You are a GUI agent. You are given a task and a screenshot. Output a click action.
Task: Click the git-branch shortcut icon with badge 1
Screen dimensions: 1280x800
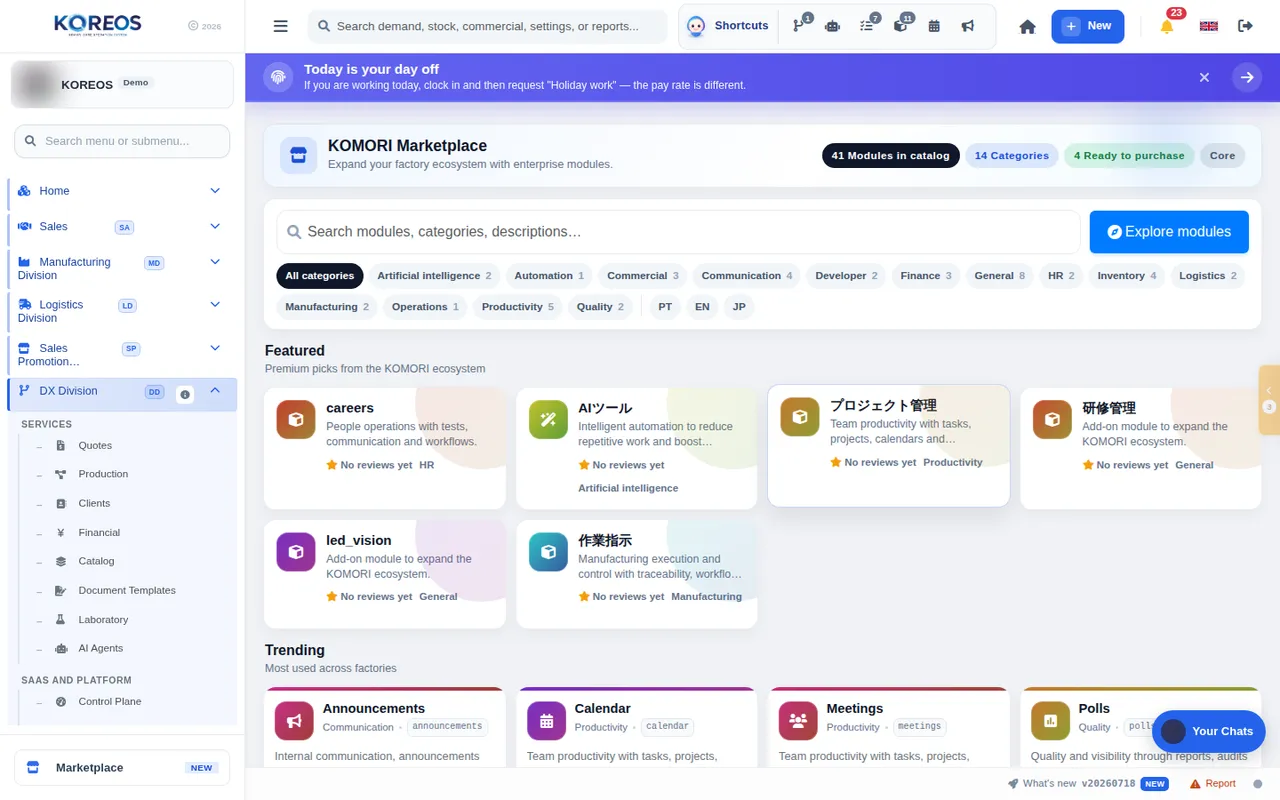coord(799,26)
